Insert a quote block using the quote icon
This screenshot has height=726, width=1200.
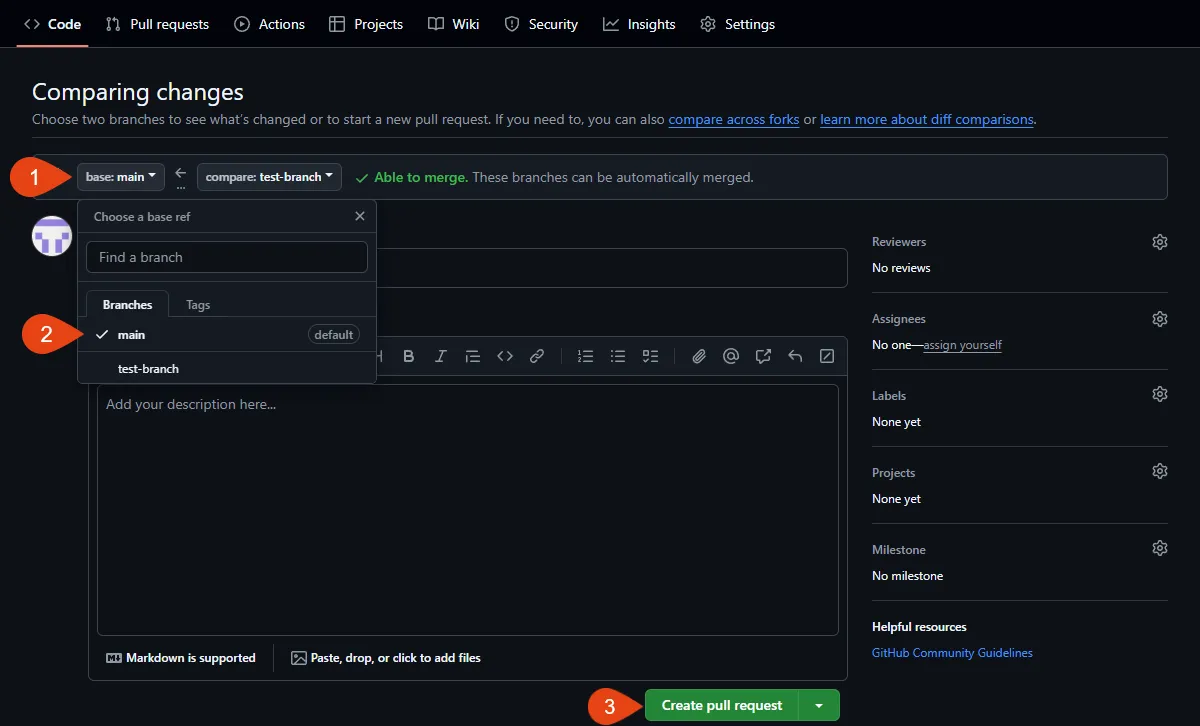pyautogui.click(x=472, y=355)
